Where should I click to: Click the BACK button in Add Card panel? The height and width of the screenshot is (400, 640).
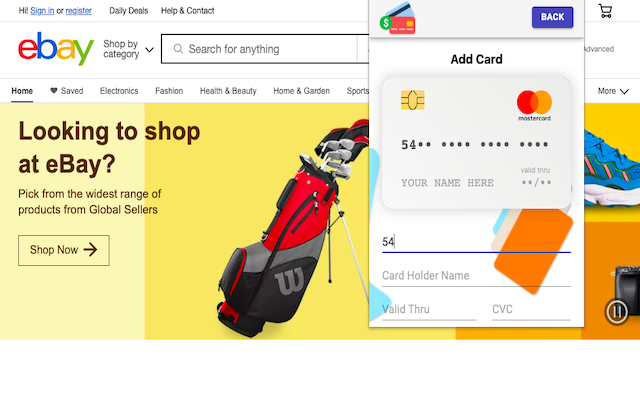tap(552, 17)
